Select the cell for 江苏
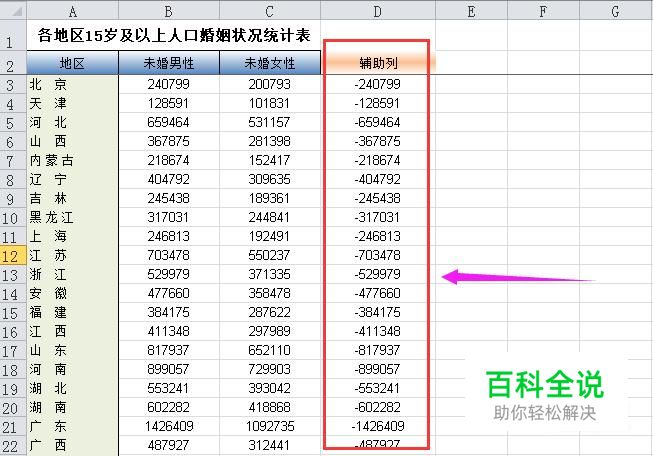 pyautogui.click(x=72, y=256)
